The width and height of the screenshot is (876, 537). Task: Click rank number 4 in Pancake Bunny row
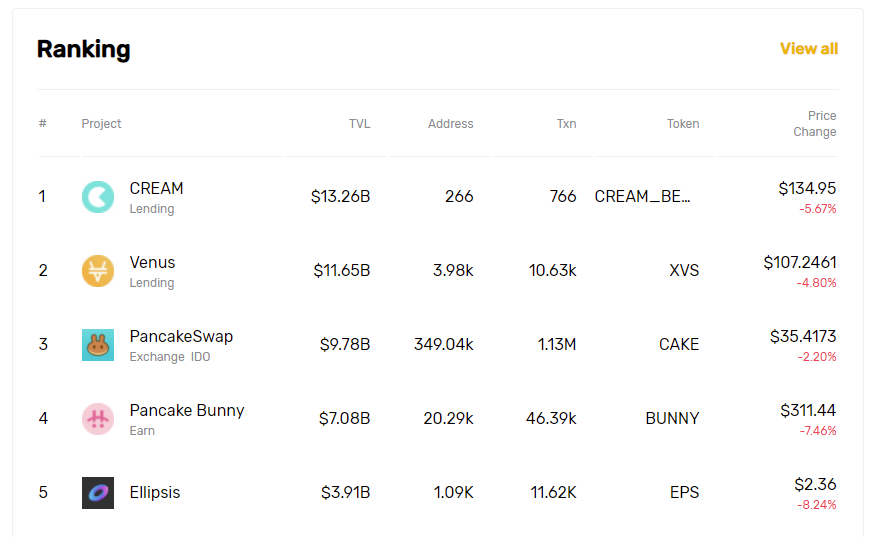coord(43,419)
